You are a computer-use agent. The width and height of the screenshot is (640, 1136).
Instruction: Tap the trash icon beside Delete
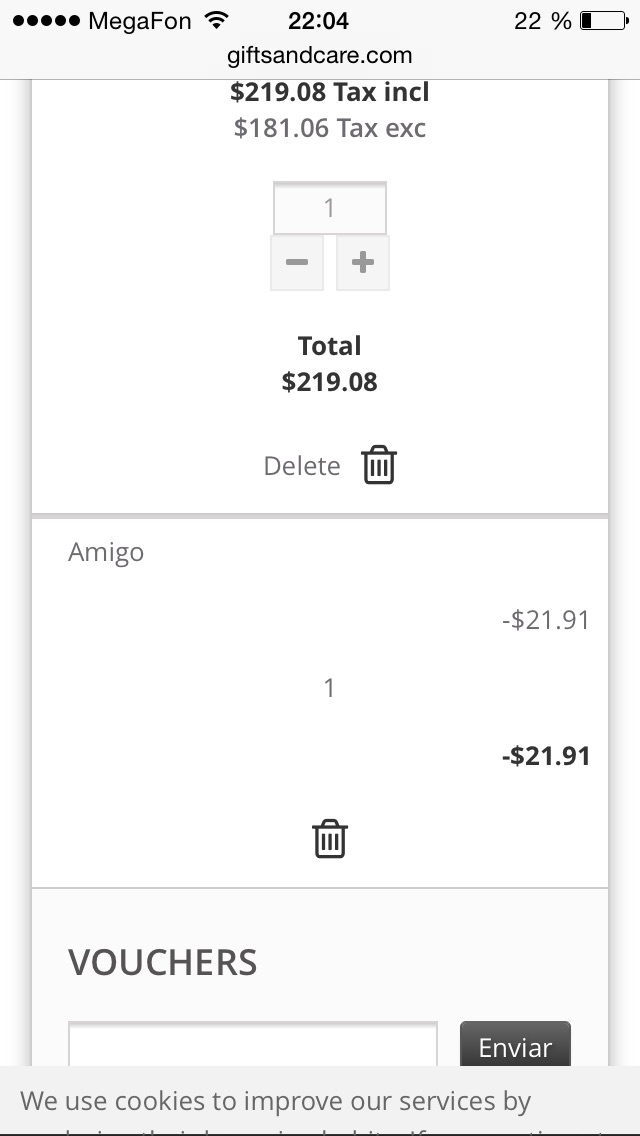click(379, 466)
